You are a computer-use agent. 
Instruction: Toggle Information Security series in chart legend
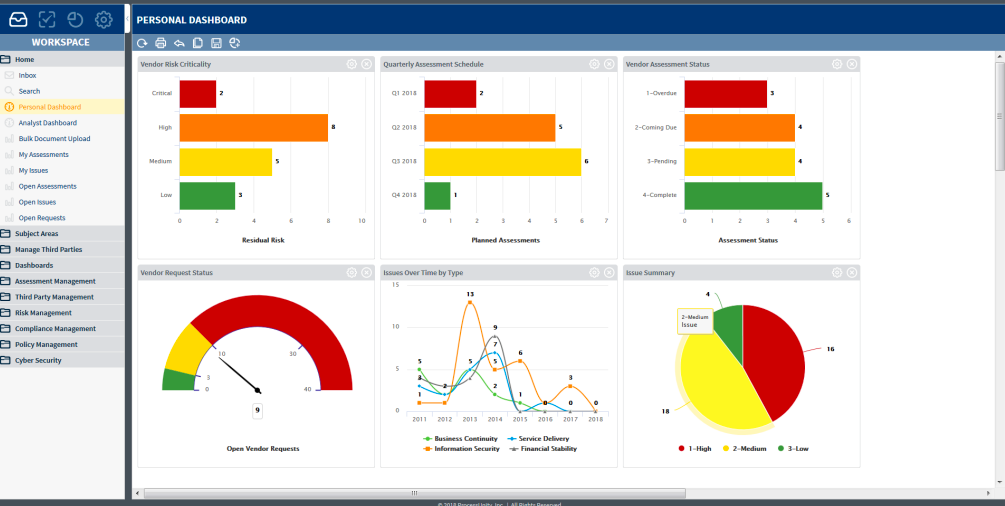pyautogui.click(x=465, y=449)
